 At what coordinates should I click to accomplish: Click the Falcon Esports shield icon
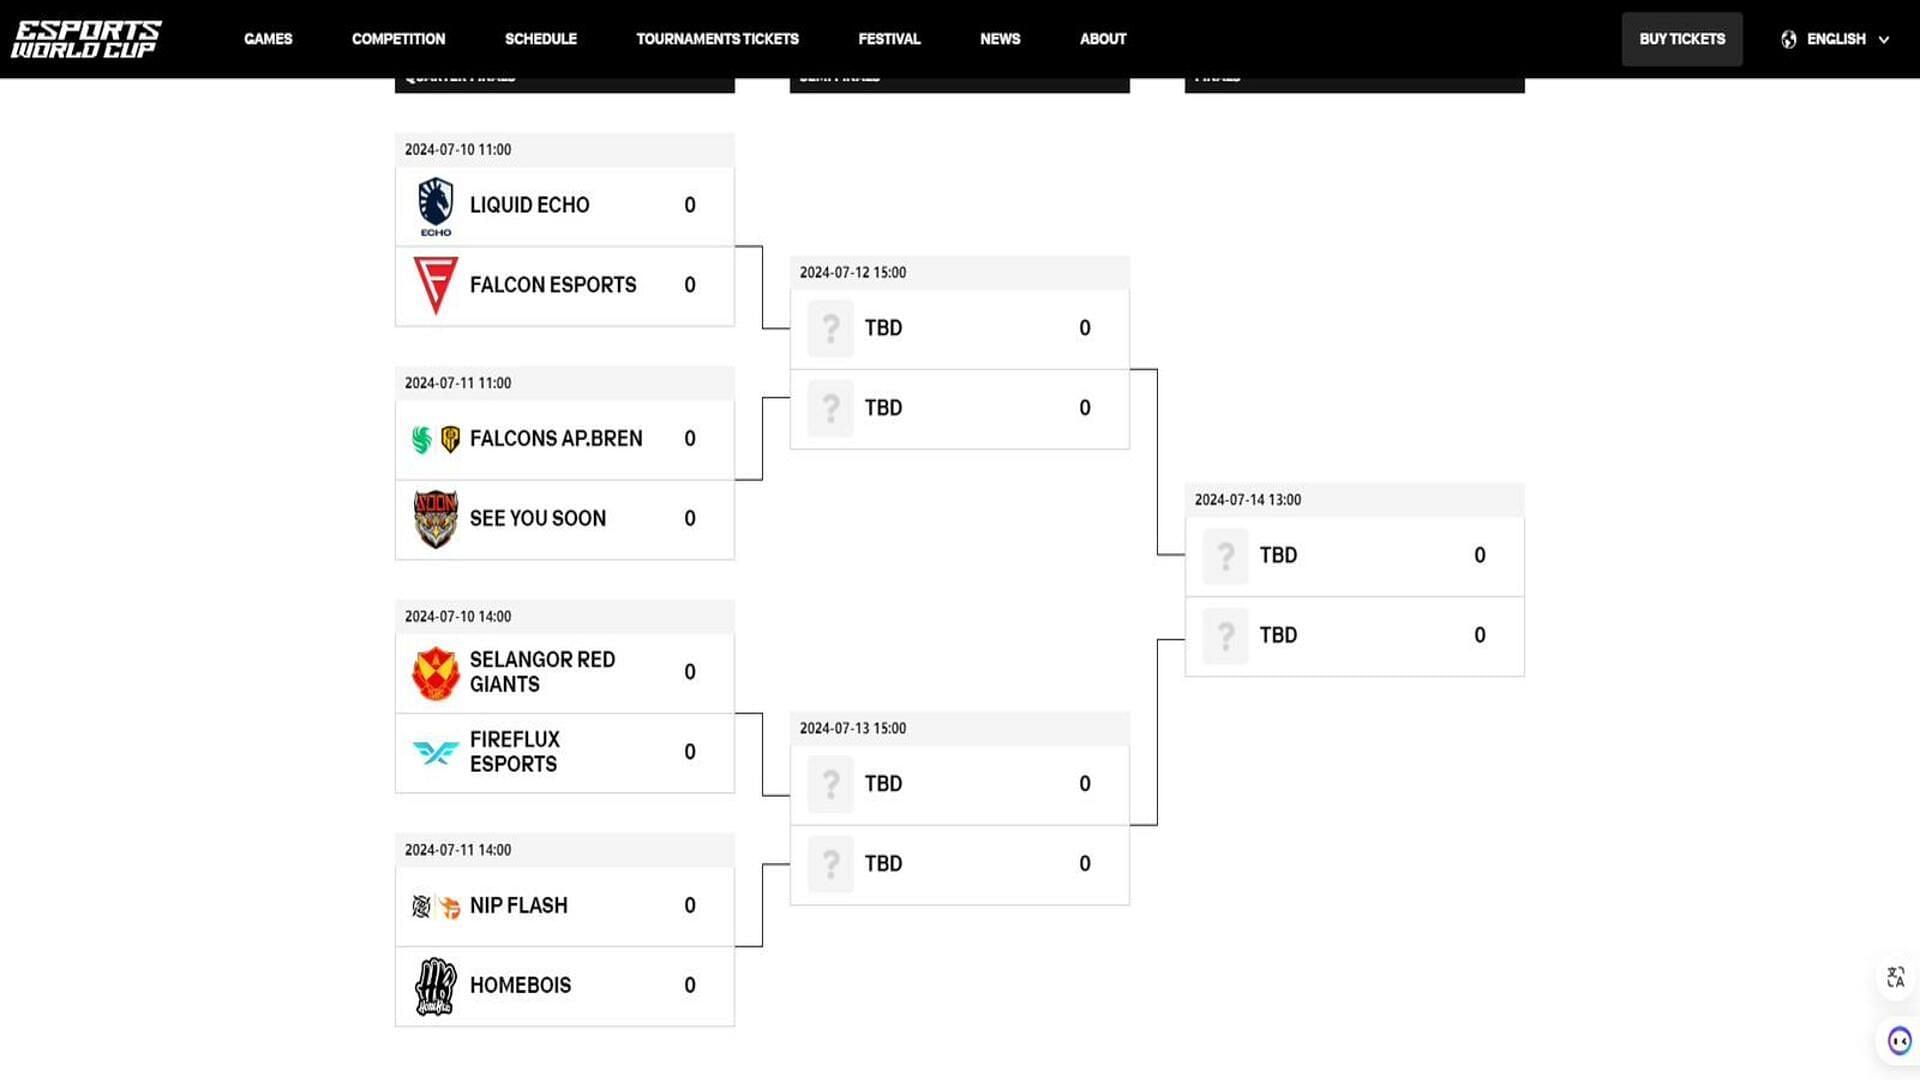(435, 285)
